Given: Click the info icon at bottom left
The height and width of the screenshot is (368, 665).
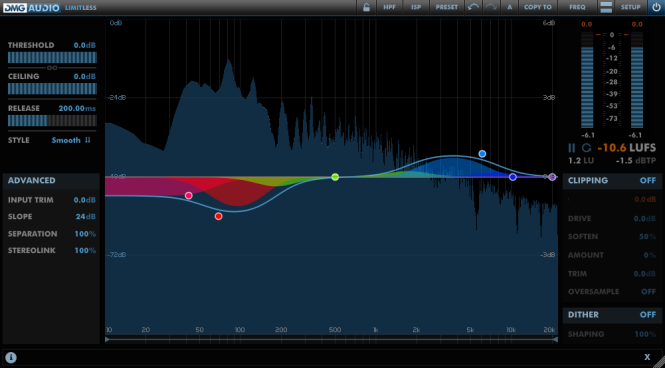Looking at the screenshot, I should click(x=11, y=357).
